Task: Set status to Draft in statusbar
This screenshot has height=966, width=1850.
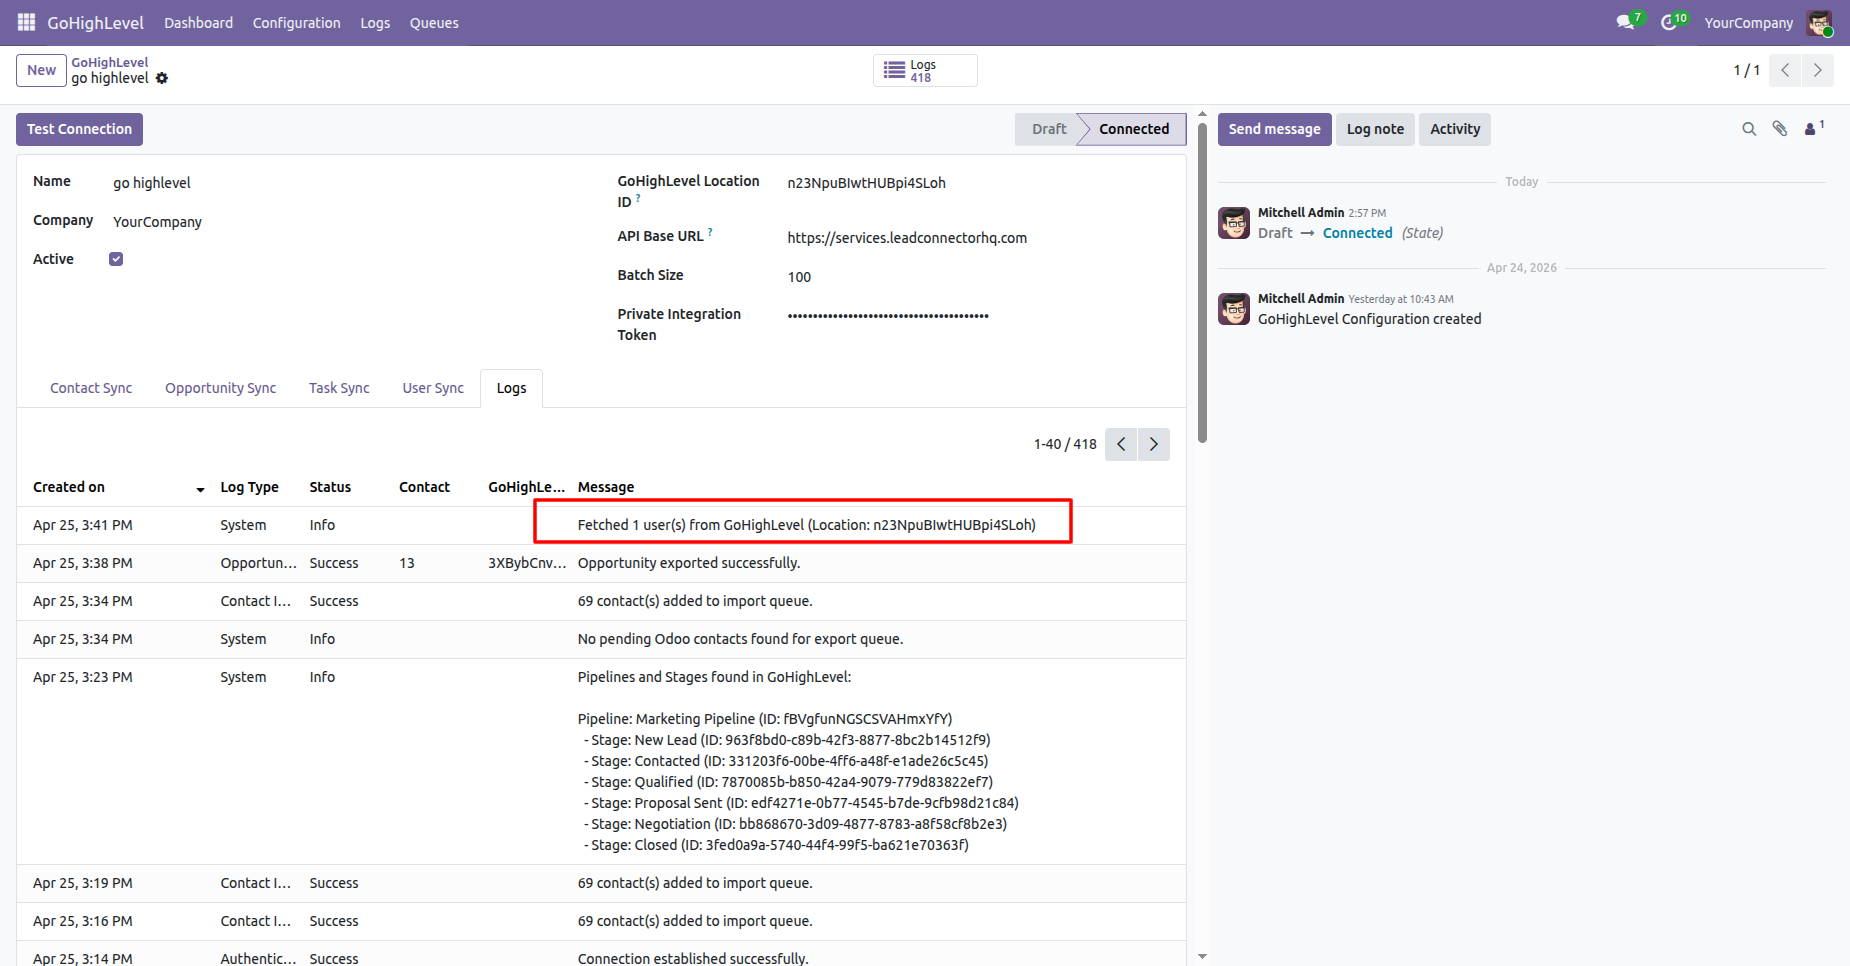Action: [x=1048, y=130]
